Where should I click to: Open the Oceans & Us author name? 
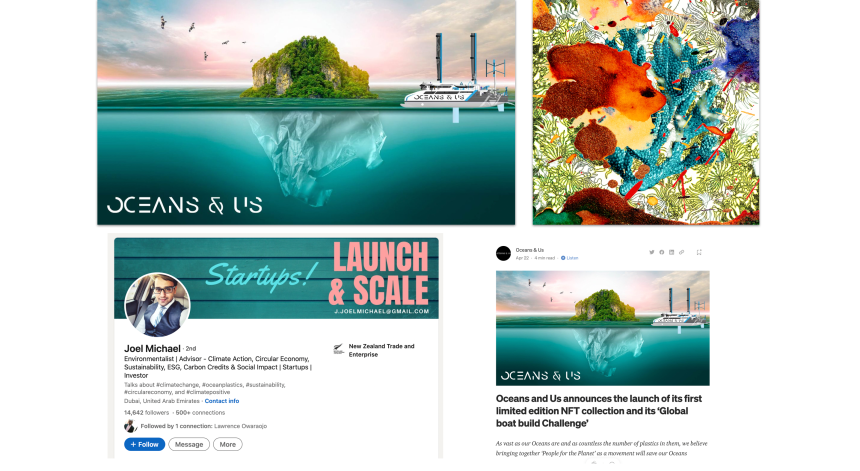pyautogui.click(x=529, y=250)
